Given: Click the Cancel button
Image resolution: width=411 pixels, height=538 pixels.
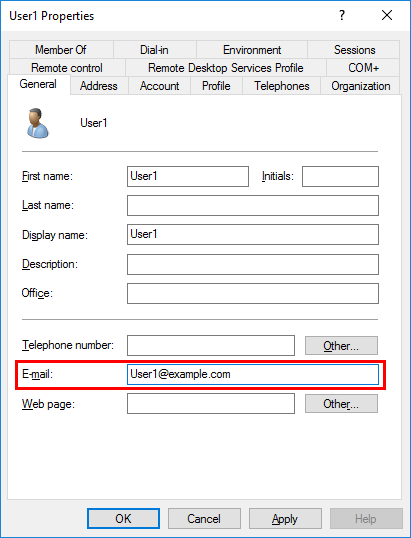Looking at the screenshot, I should [x=204, y=518].
